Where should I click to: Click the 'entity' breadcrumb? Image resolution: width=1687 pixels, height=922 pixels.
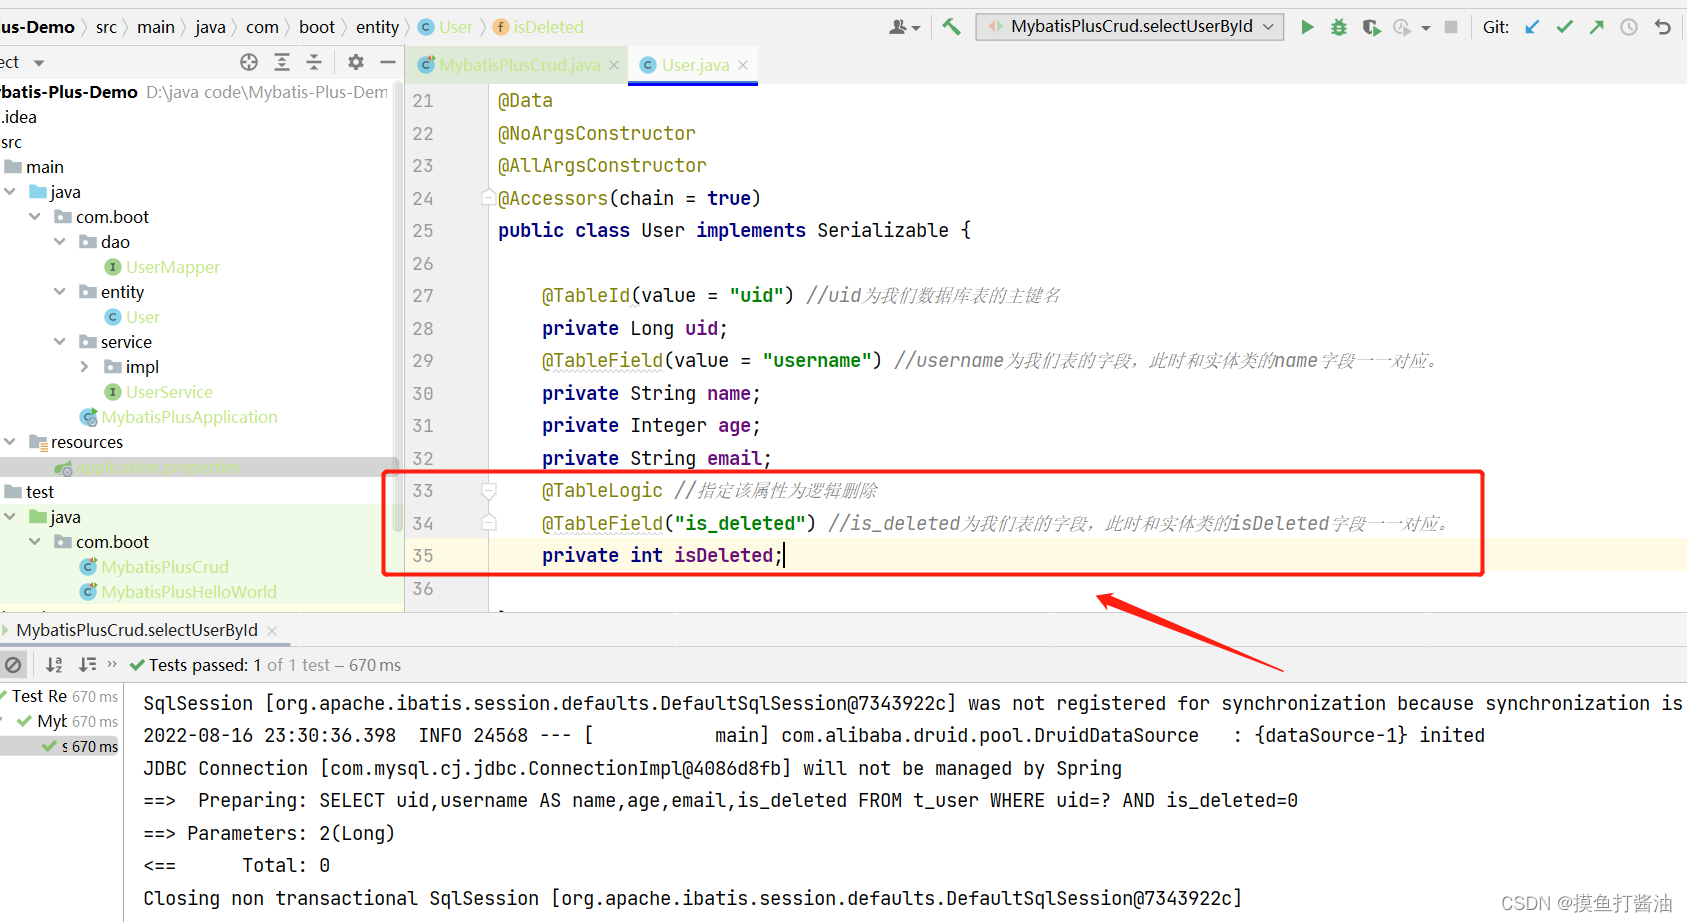tap(377, 27)
